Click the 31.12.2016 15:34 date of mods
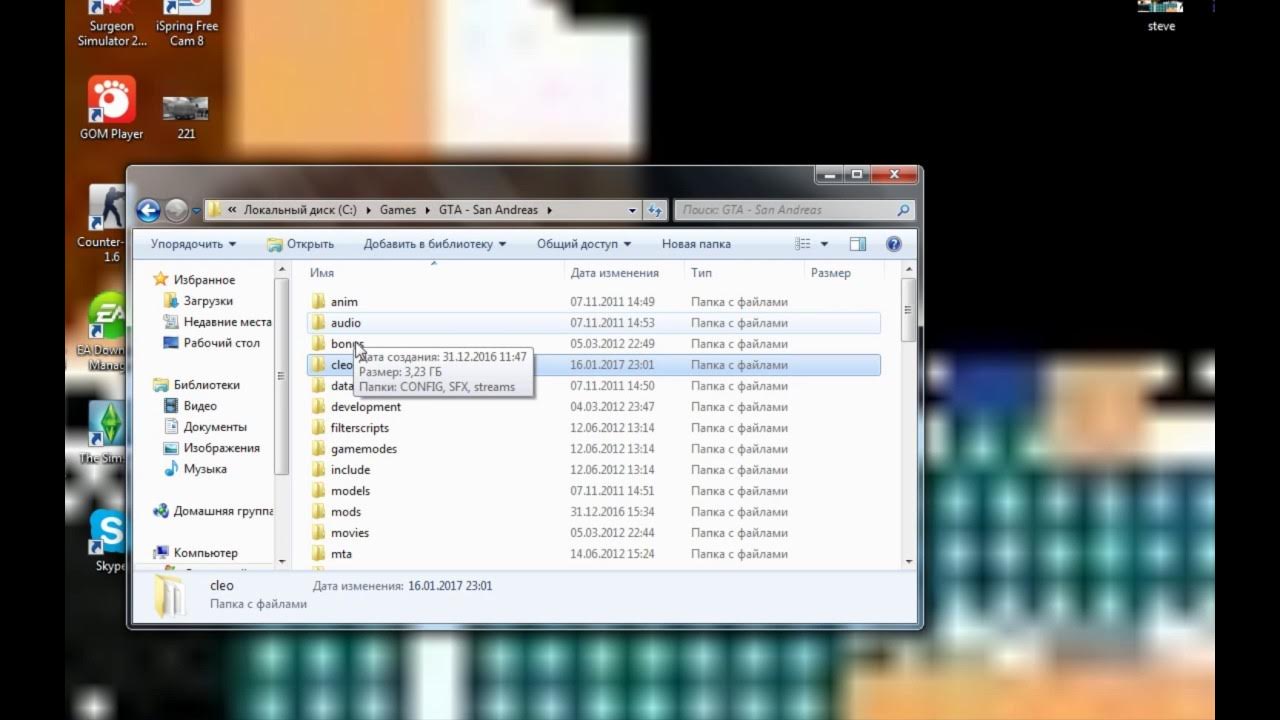This screenshot has height=720, width=1280. pyautogui.click(x=612, y=512)
